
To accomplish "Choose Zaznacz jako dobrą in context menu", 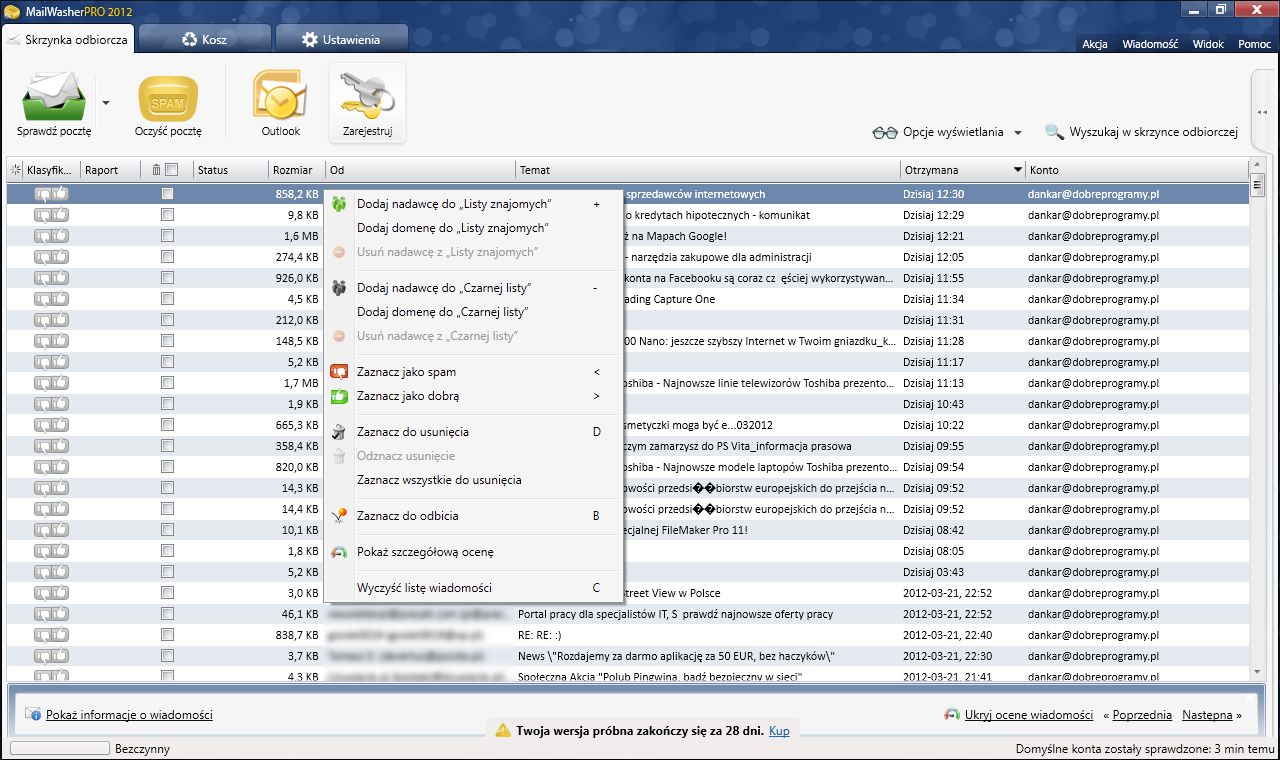I will (473, 396).
